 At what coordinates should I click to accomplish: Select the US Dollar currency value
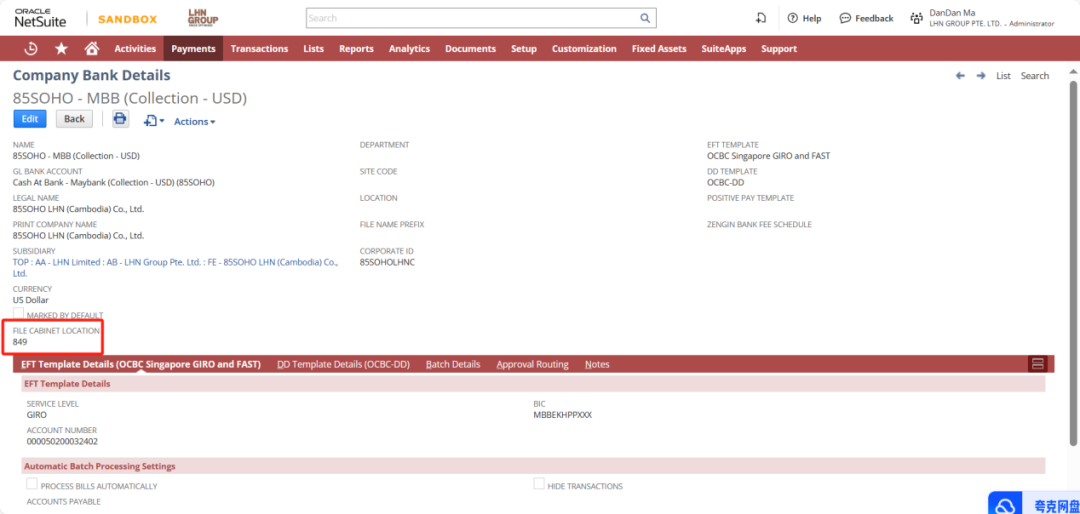pos(31,300)
